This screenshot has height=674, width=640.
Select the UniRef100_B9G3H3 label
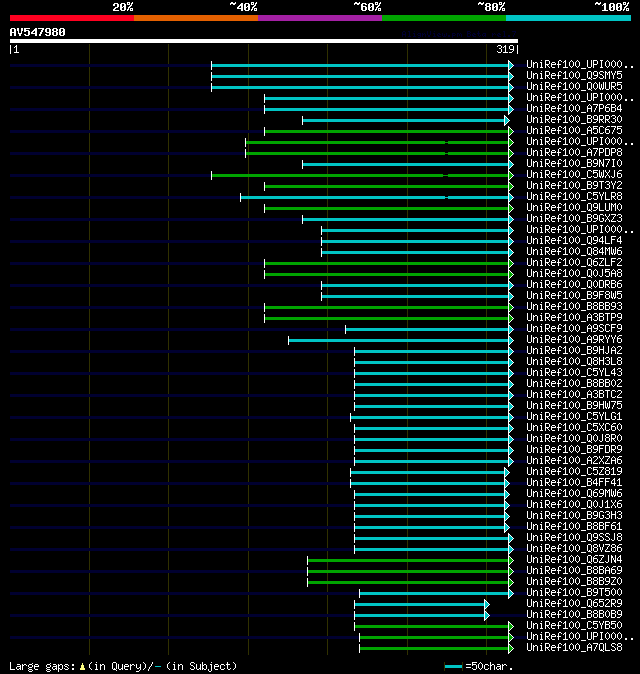tap(574, 516)
